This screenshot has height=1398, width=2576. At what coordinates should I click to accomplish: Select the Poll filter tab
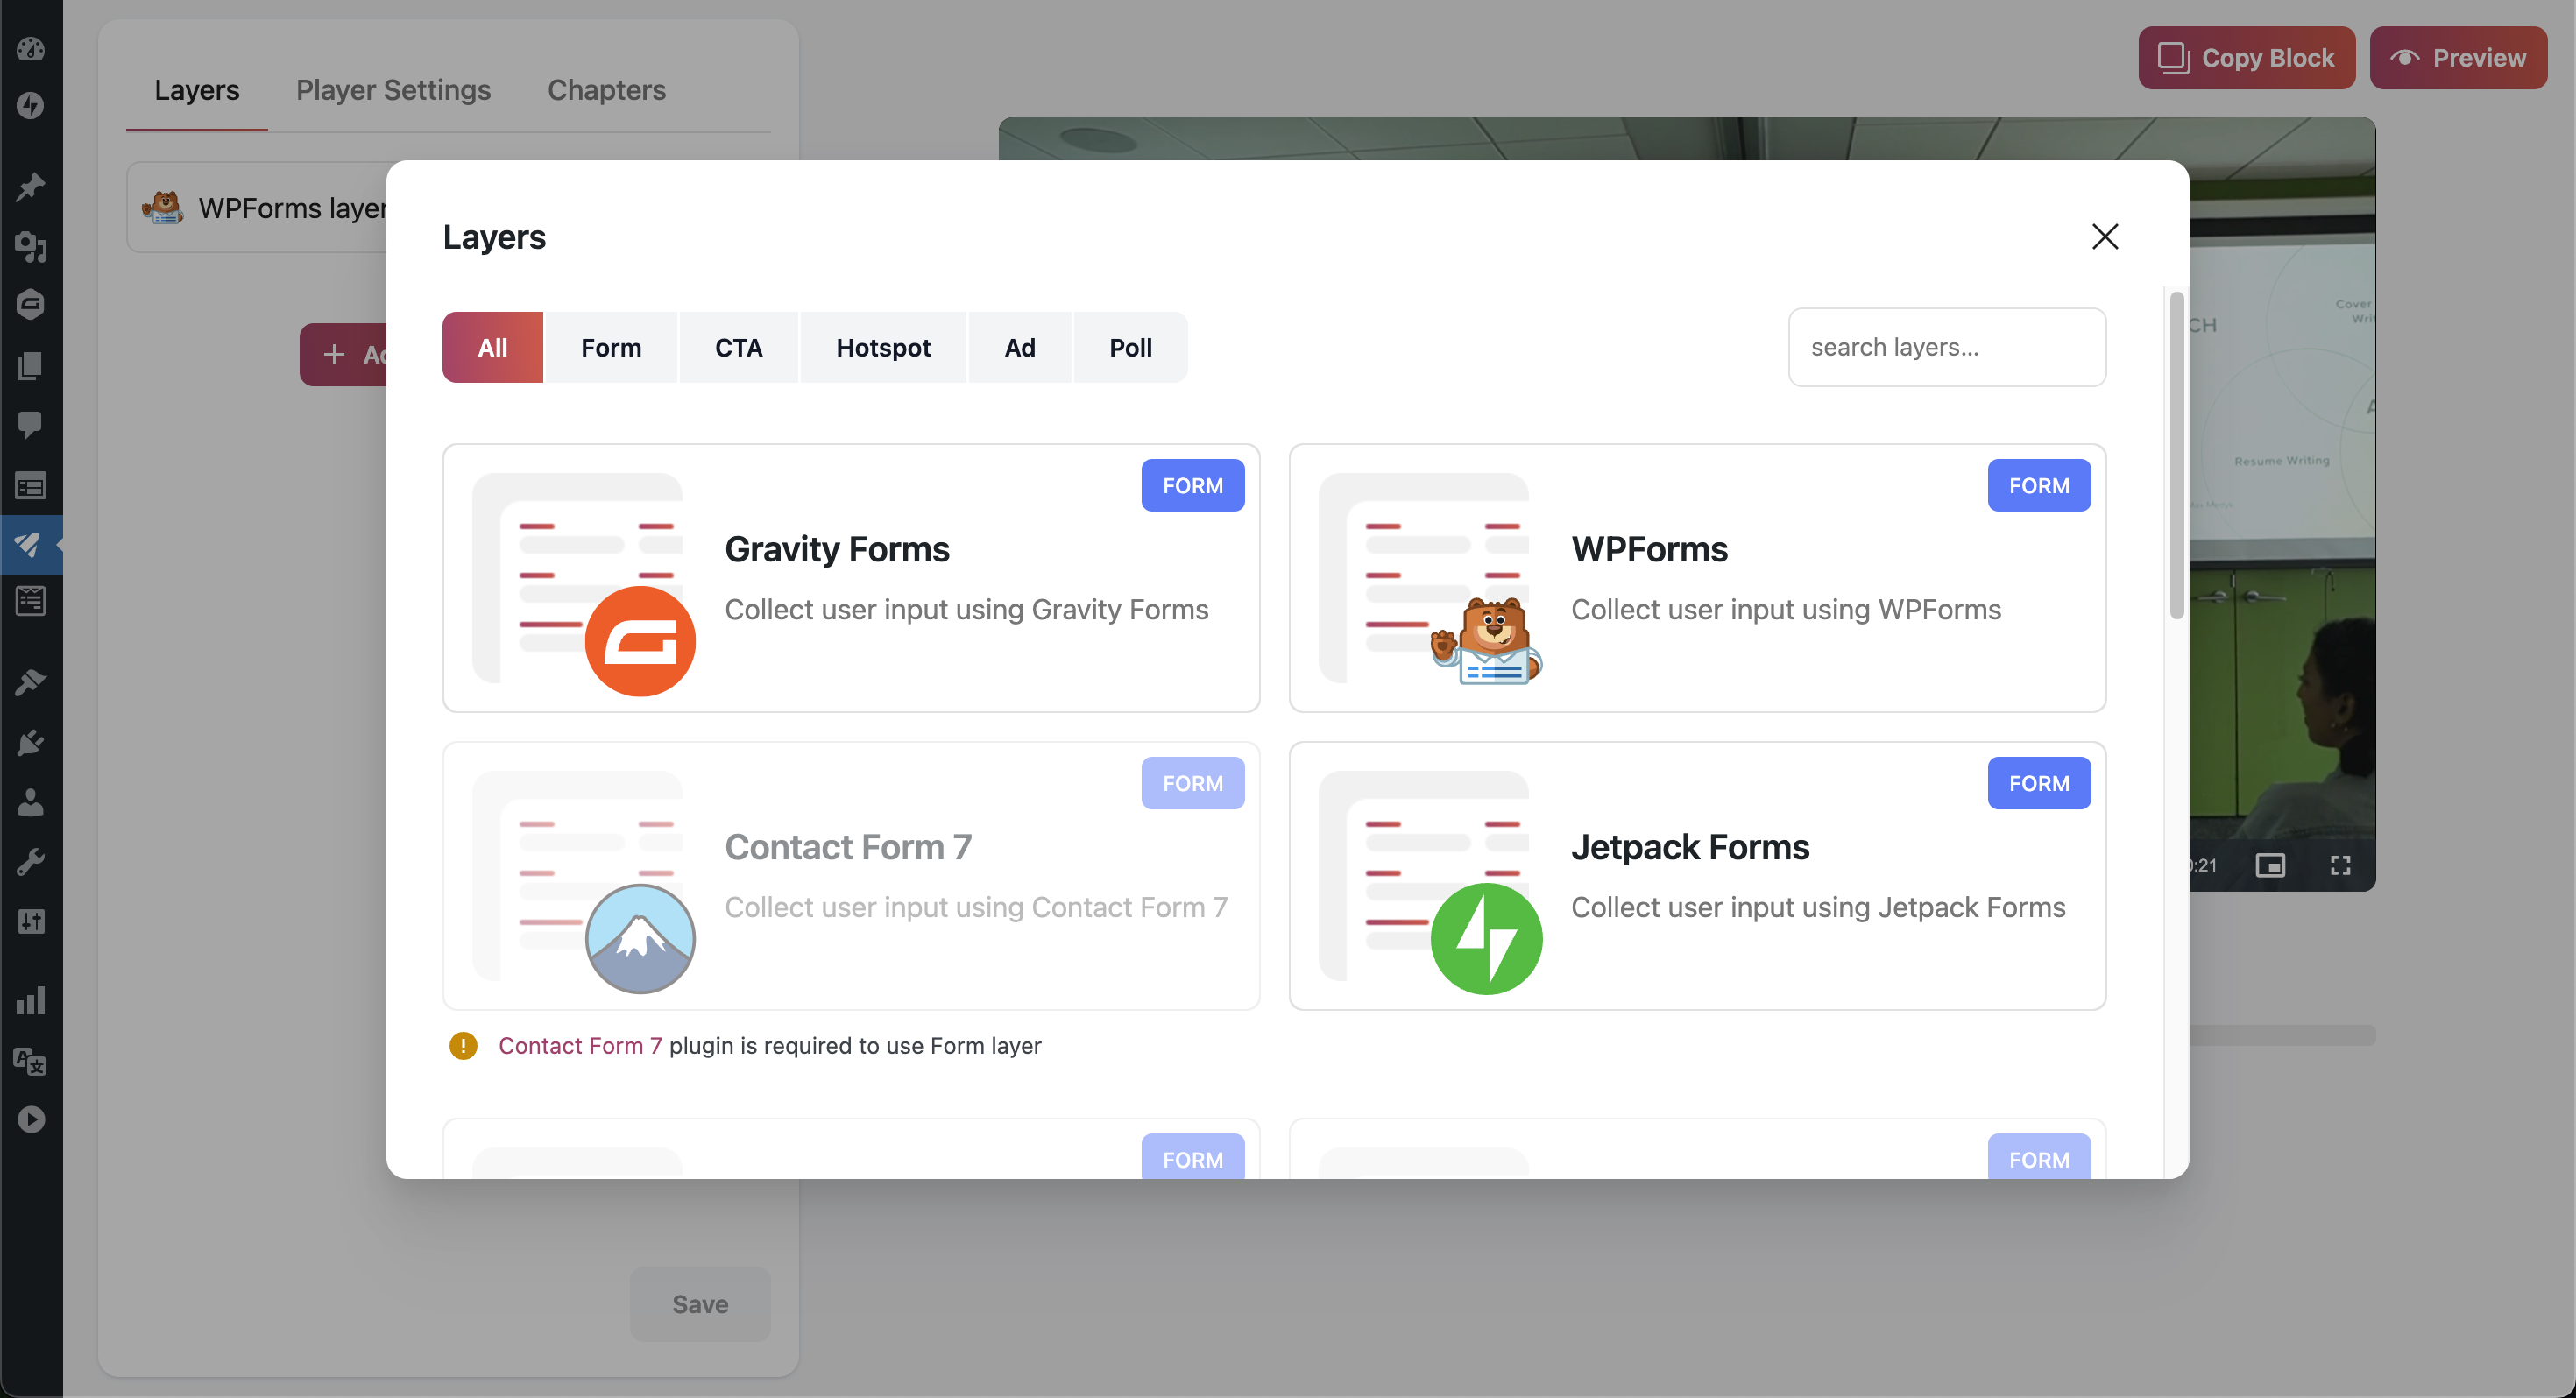(x=1130, y=348)
